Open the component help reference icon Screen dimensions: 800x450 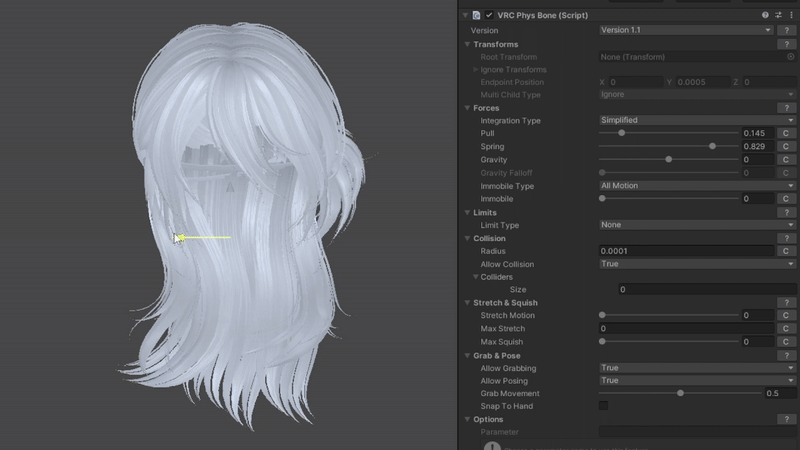pos(765,16)
